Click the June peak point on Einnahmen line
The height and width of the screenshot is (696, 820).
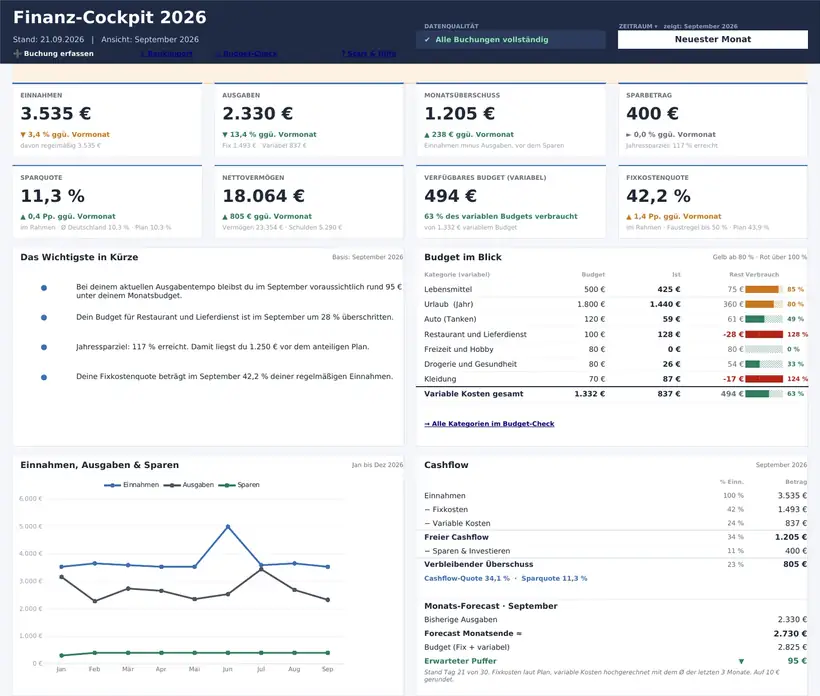[x=227, y=527]
